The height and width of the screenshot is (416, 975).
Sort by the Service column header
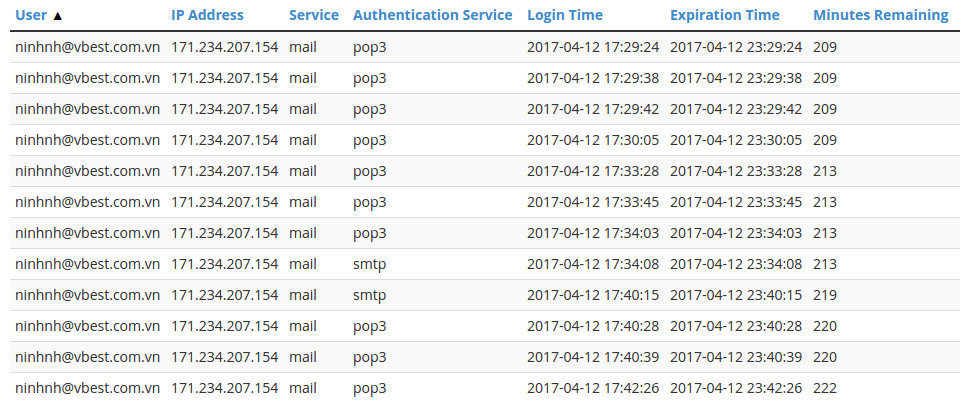313,16
